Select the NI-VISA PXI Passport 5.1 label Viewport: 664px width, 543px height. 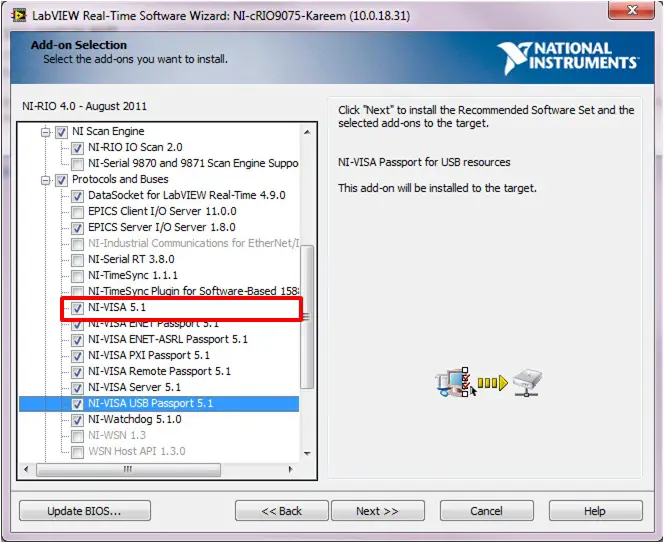pyautogui.click(x=149, y=355)
